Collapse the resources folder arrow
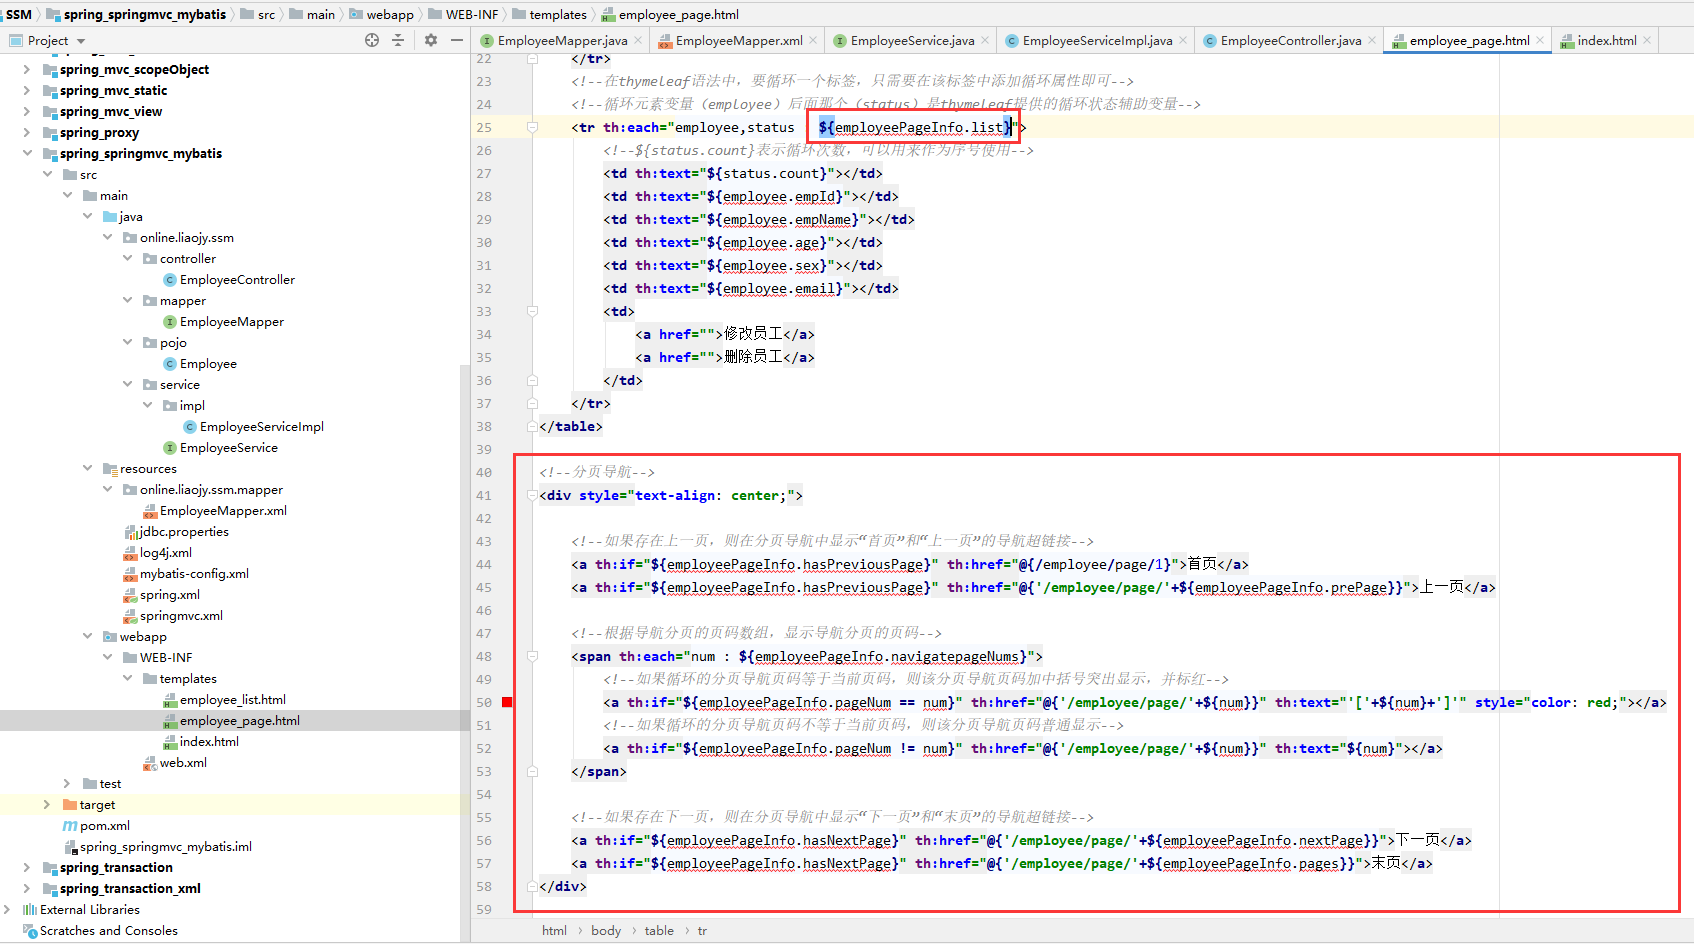Image resolution: width=1694 pixels, height=944 pixels. point(87,468)
